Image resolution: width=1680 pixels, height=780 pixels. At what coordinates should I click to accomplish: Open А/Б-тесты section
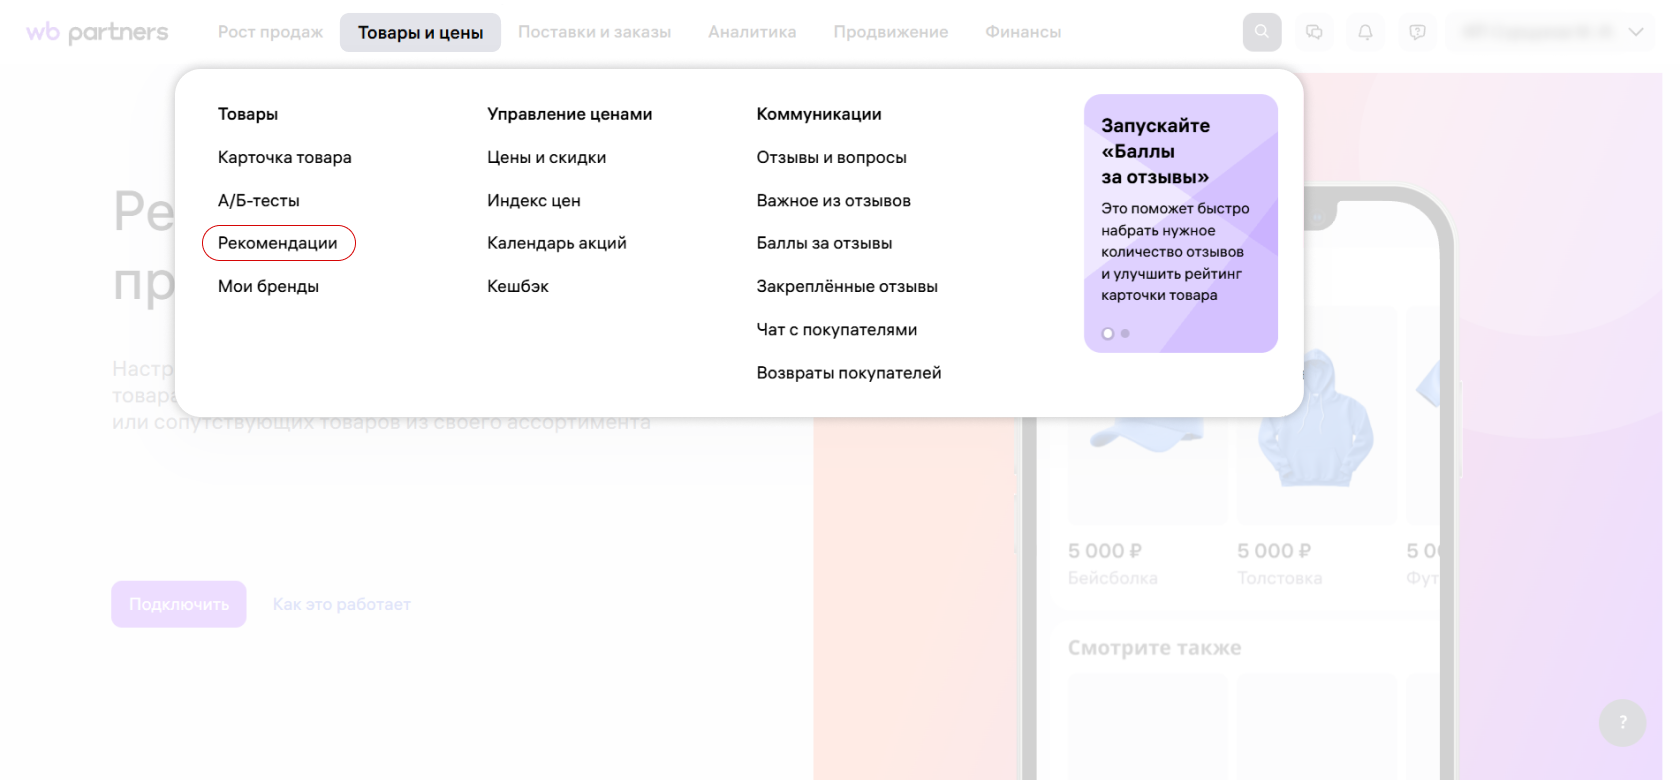point(259,200)
